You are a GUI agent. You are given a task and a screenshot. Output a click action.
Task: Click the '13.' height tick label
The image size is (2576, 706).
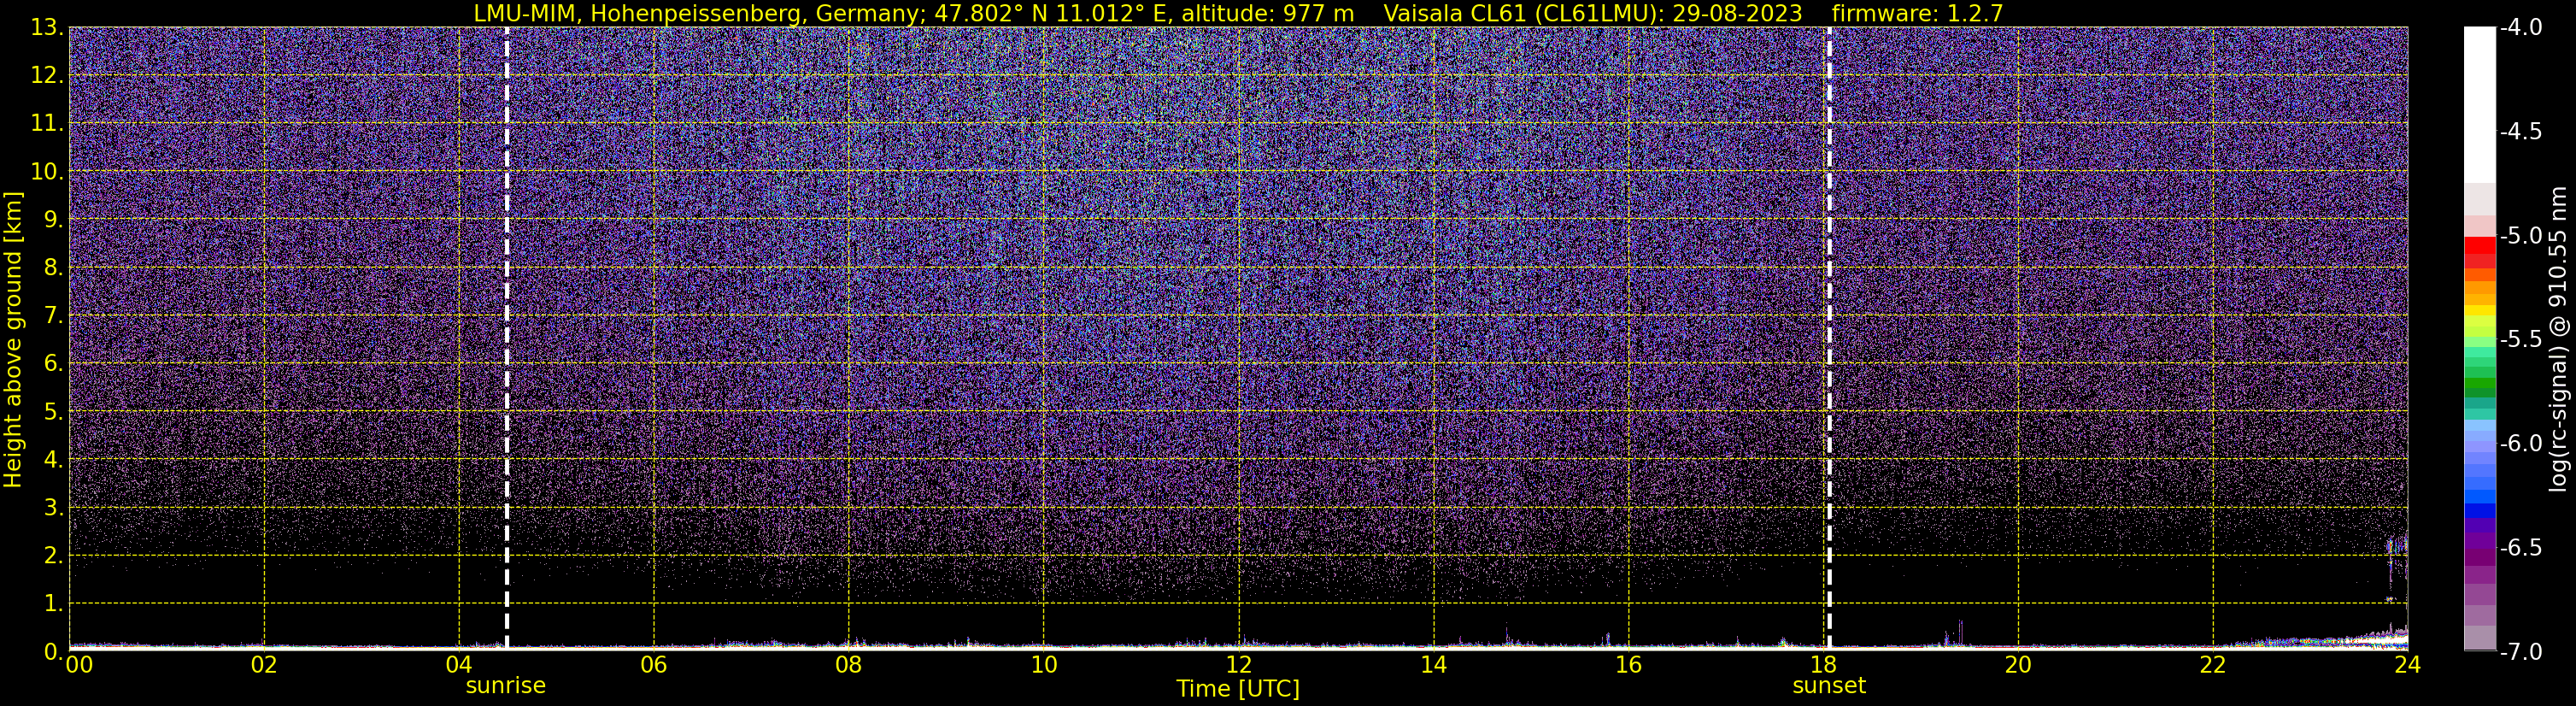pyautogui.click(x=47, y=28)
